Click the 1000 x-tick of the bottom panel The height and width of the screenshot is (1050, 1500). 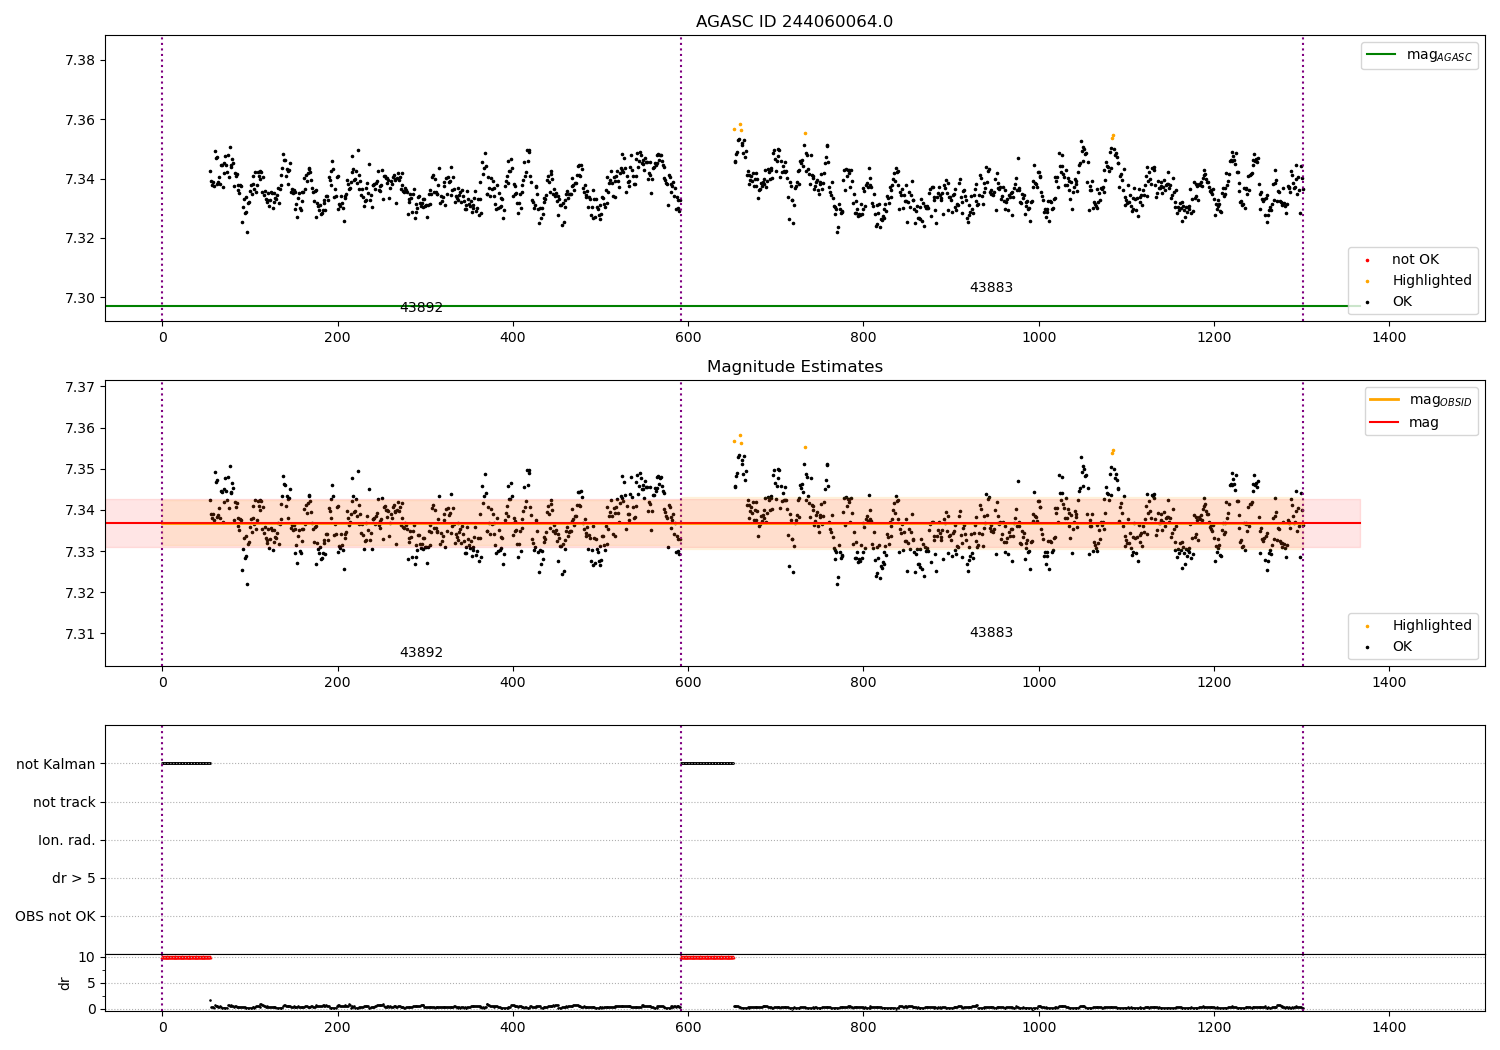[1038, 1027]
